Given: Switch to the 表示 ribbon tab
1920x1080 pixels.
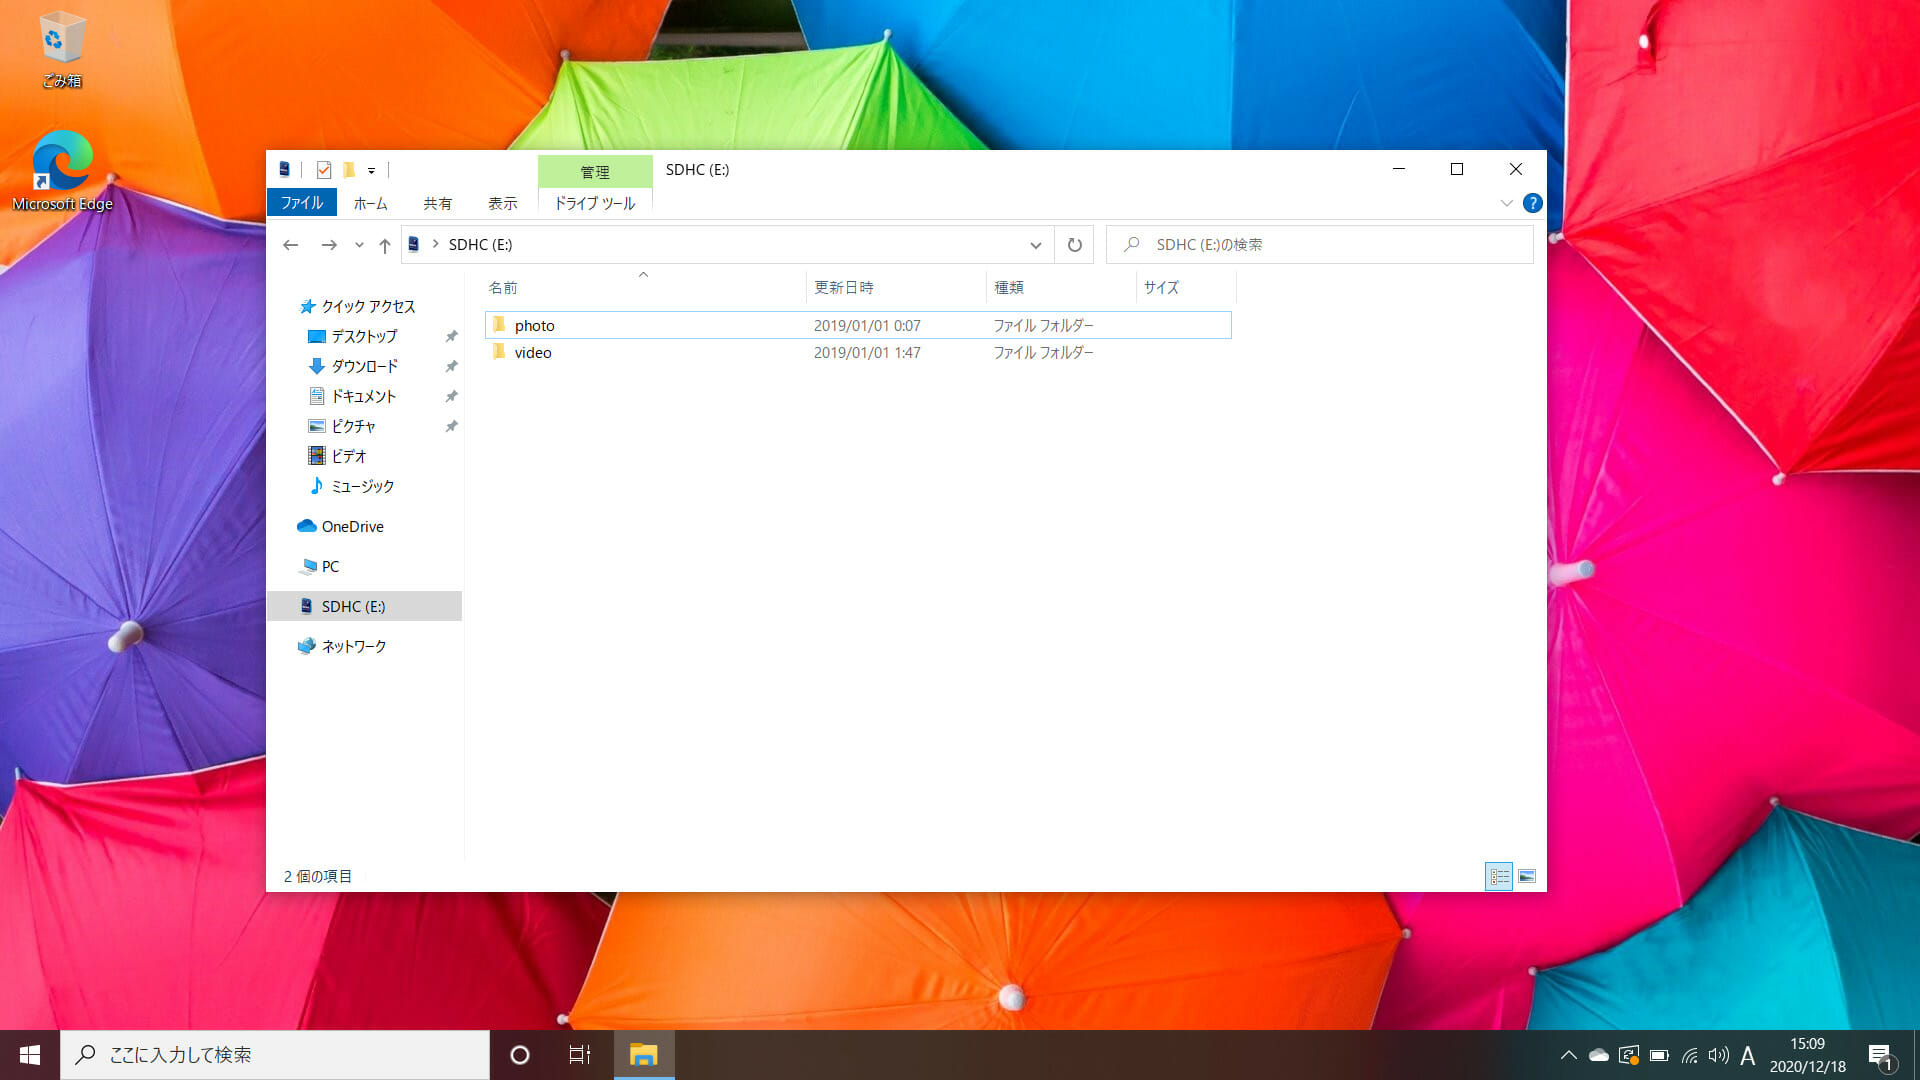Looking at the screenshot, I should click(502, 203).
